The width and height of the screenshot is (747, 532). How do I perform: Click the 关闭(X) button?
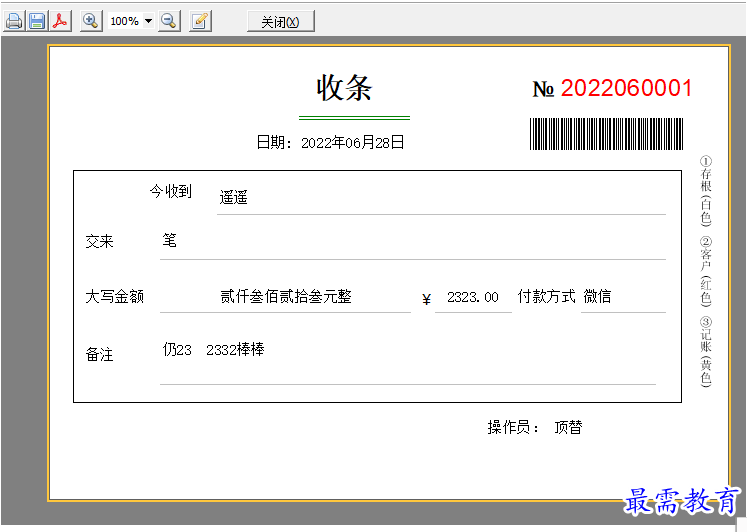pos(281,22)
